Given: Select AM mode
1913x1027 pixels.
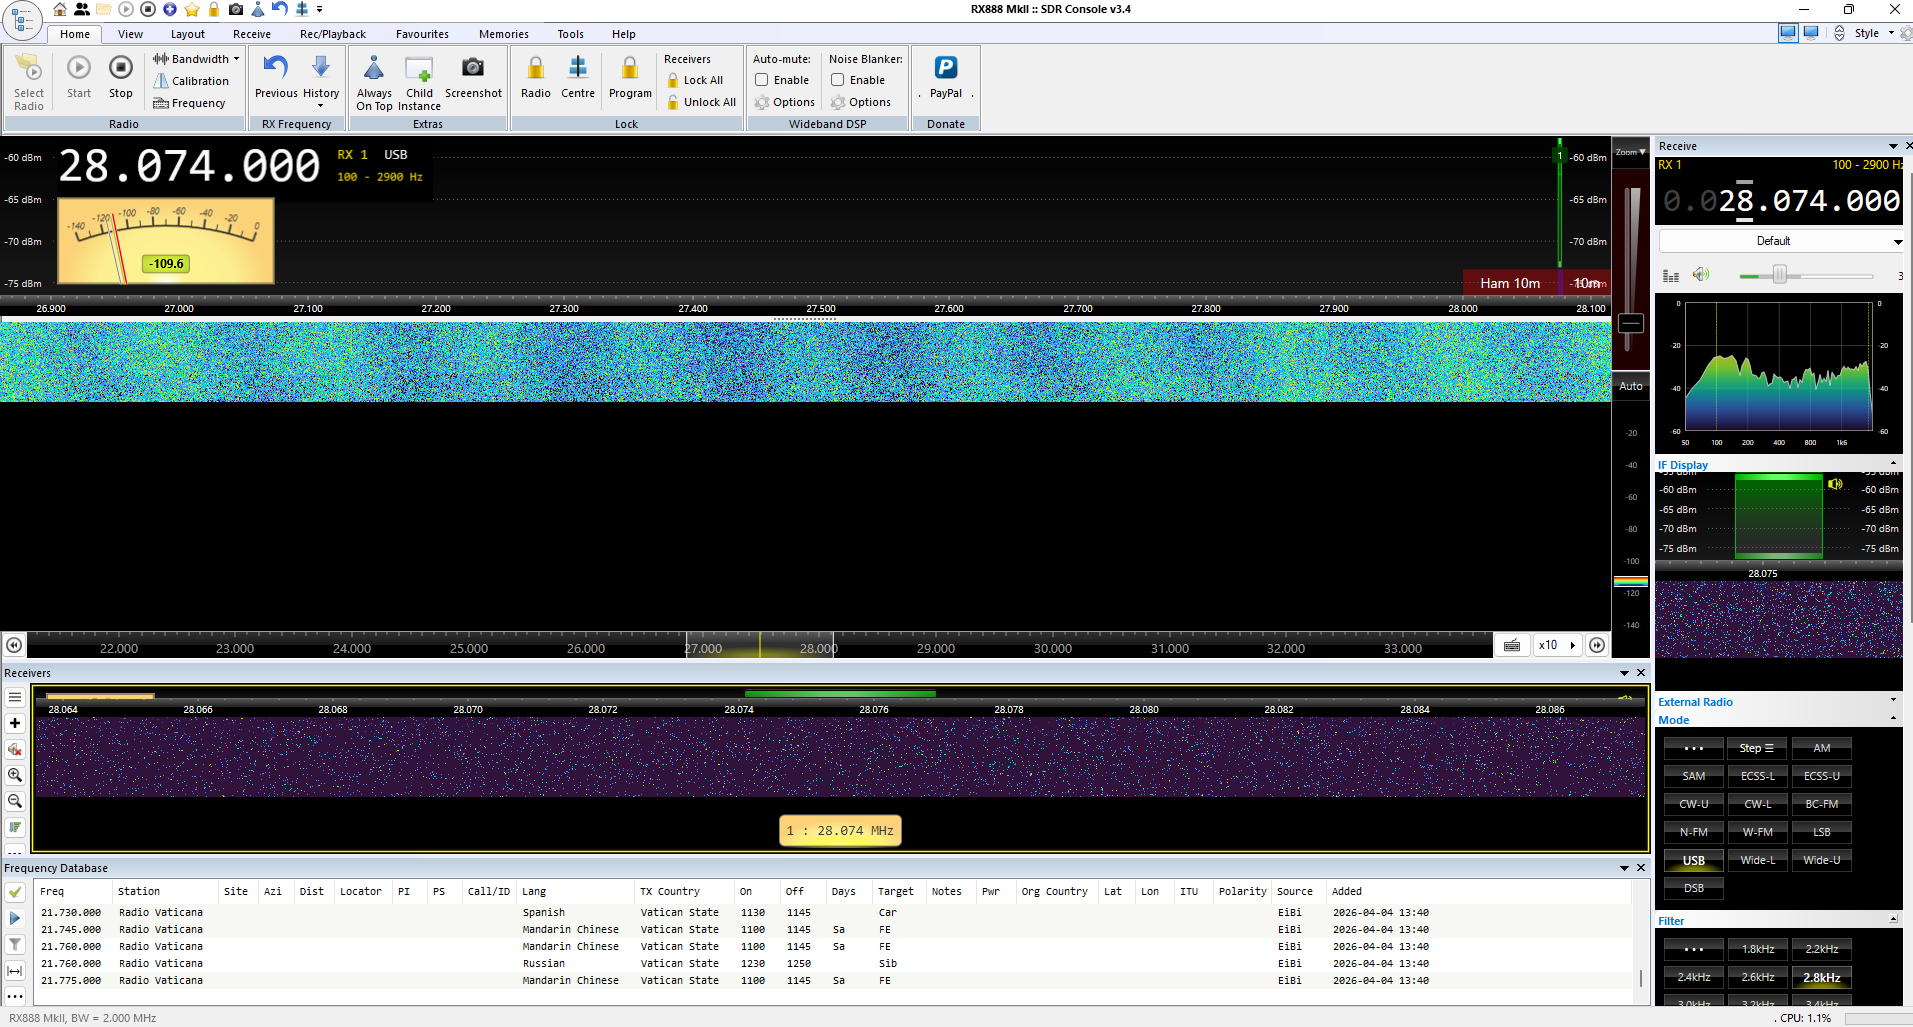Looking at the screenshot, I should [1822, 748].
